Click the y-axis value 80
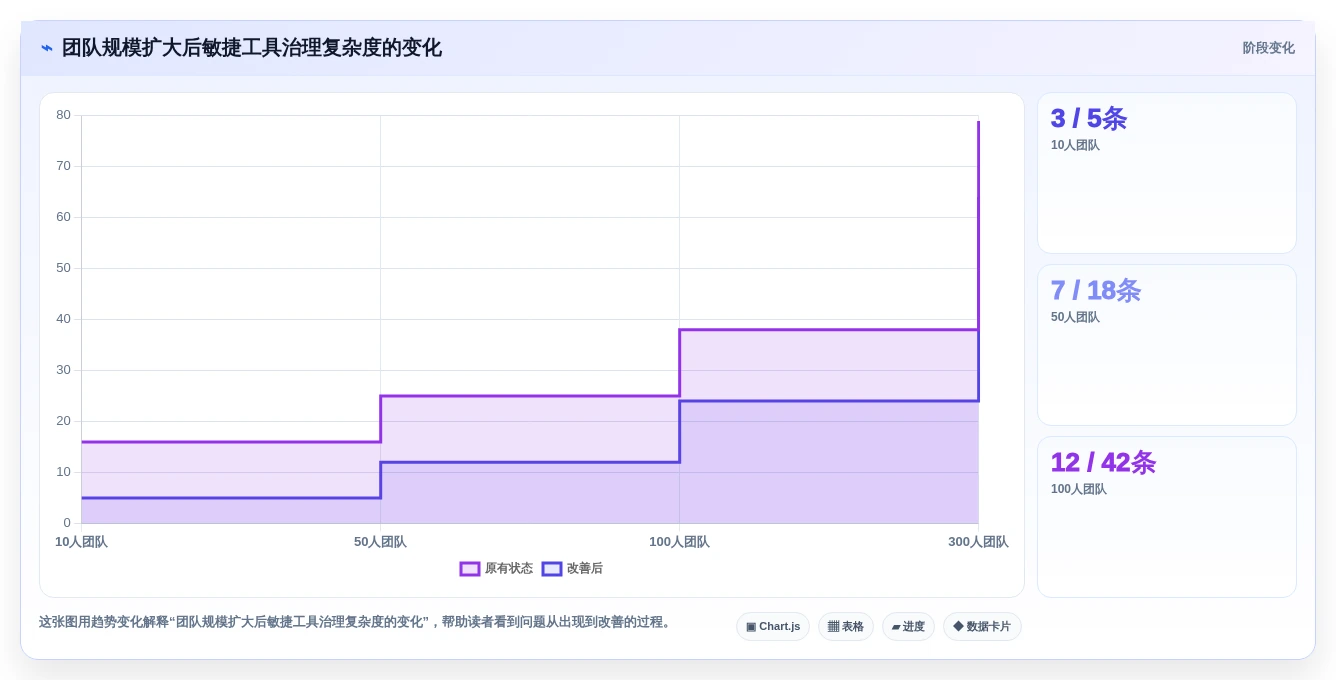Viewport: 1336px width, 680px height. click(63, 115)
